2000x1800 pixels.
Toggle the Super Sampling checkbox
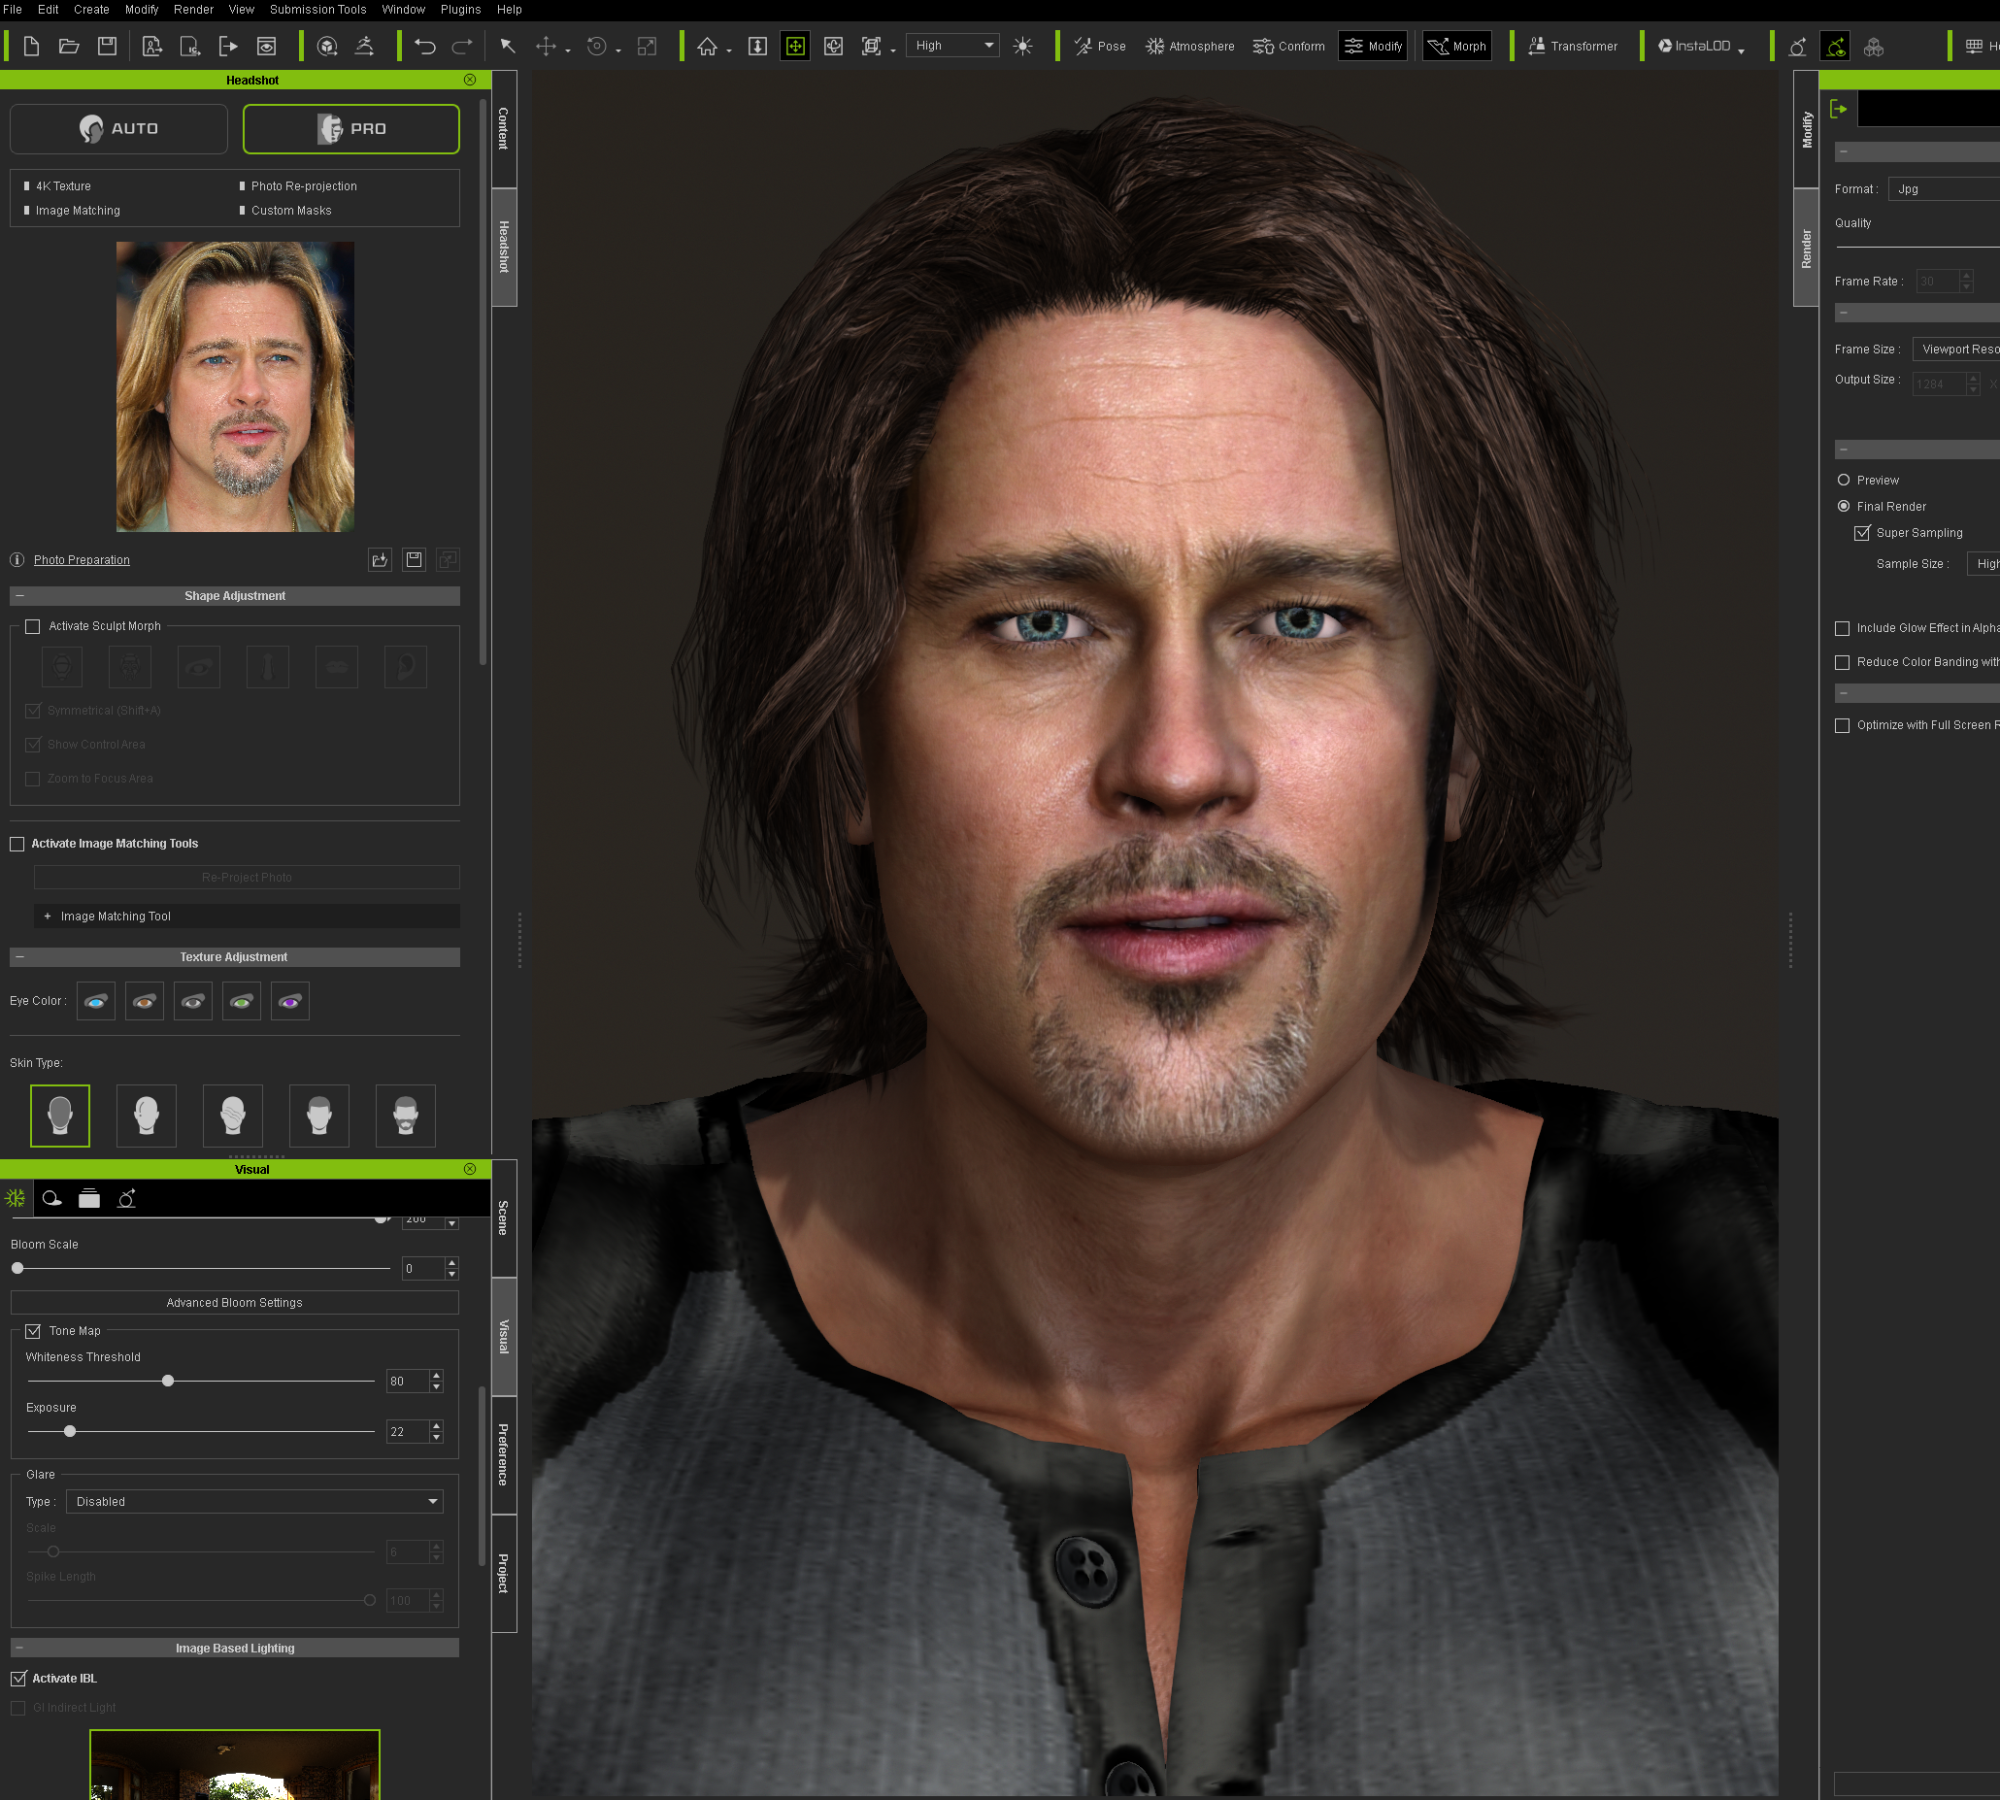(x=1862, y=533)
